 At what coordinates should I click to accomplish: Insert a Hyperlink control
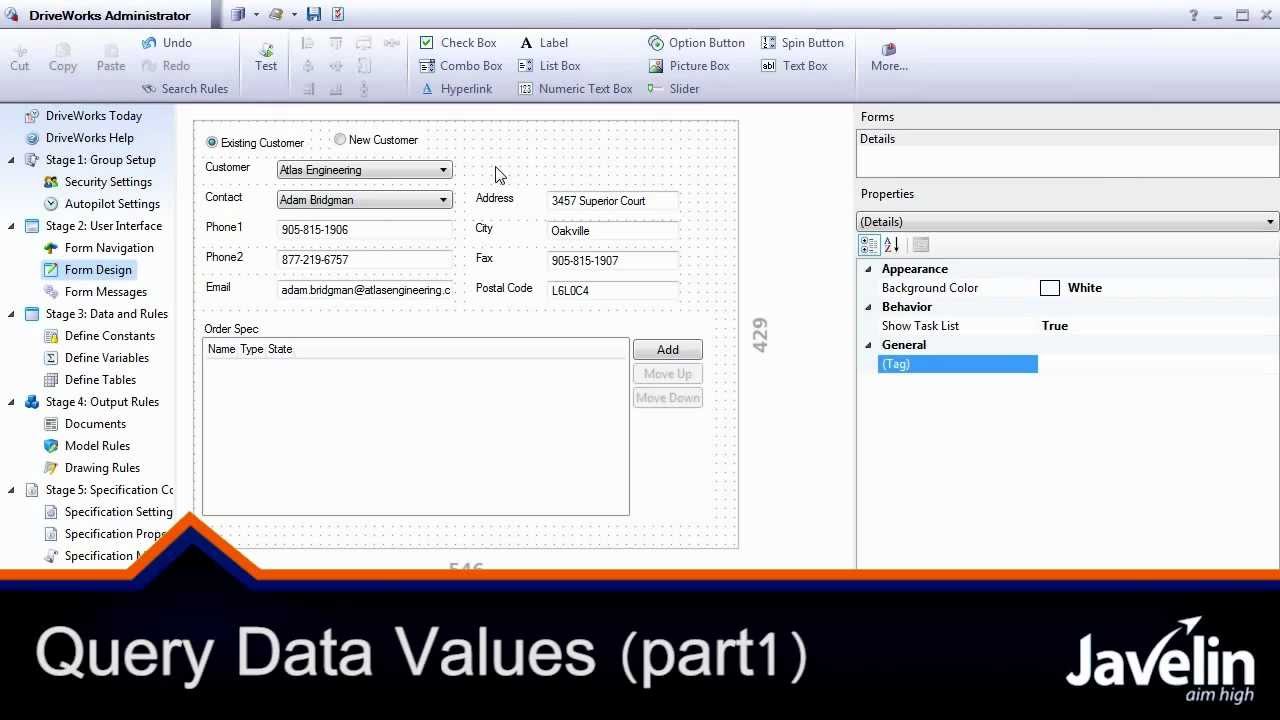pyautogui.click(x=456, y=89)
